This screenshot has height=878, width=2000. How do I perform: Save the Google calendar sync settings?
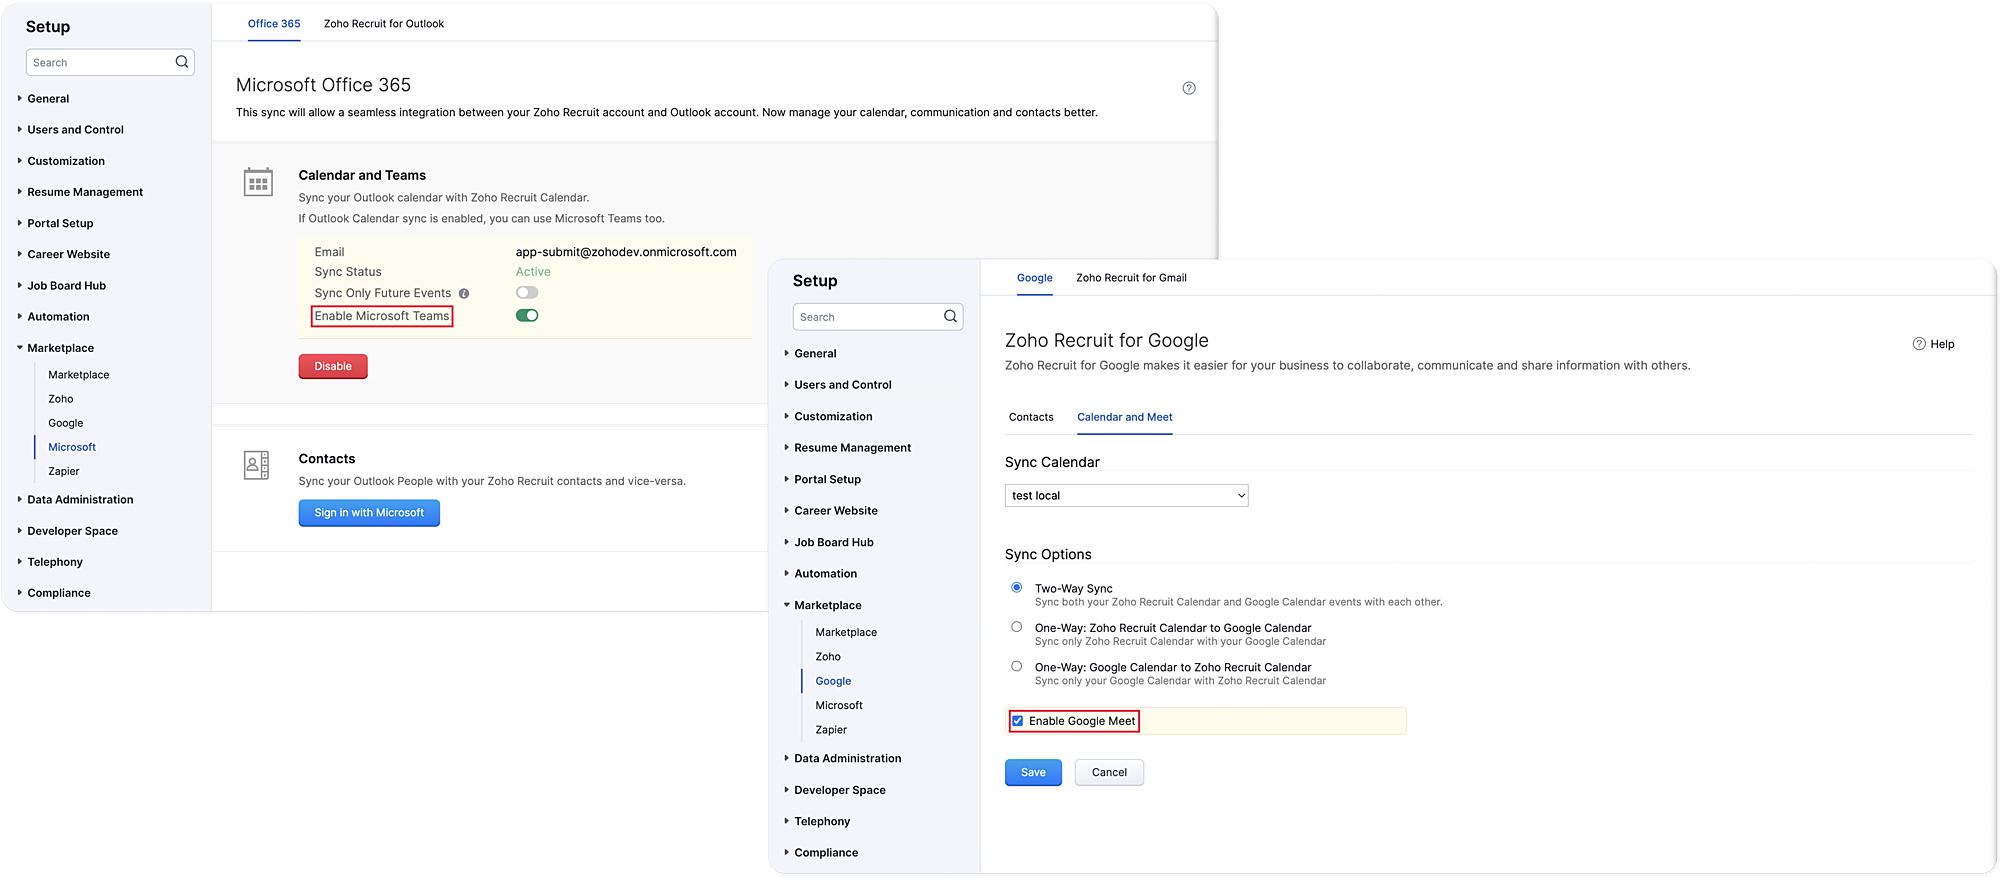(1033, 772)
